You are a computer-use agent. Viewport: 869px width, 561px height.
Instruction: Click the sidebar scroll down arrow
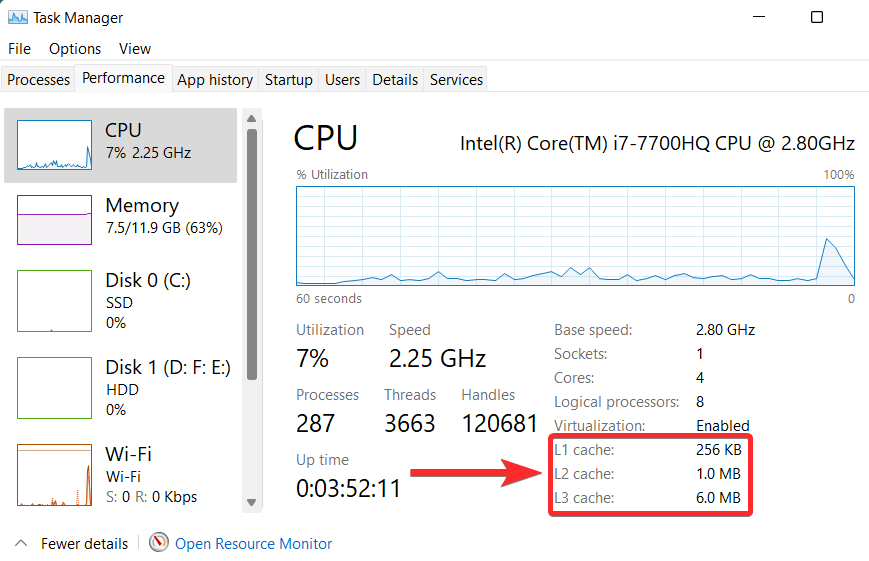pyautogui.click(x=251, y=502)
